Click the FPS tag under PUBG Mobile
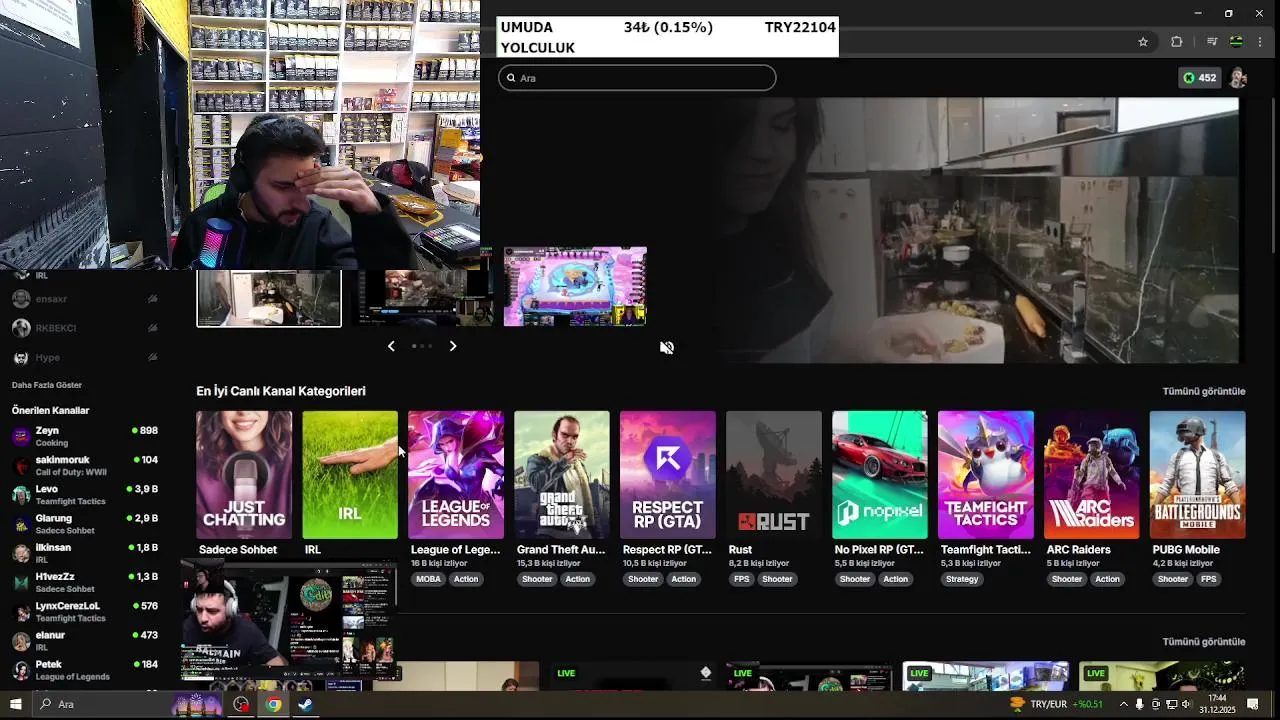1280x720 pixels. click(x=1209, y=579)
